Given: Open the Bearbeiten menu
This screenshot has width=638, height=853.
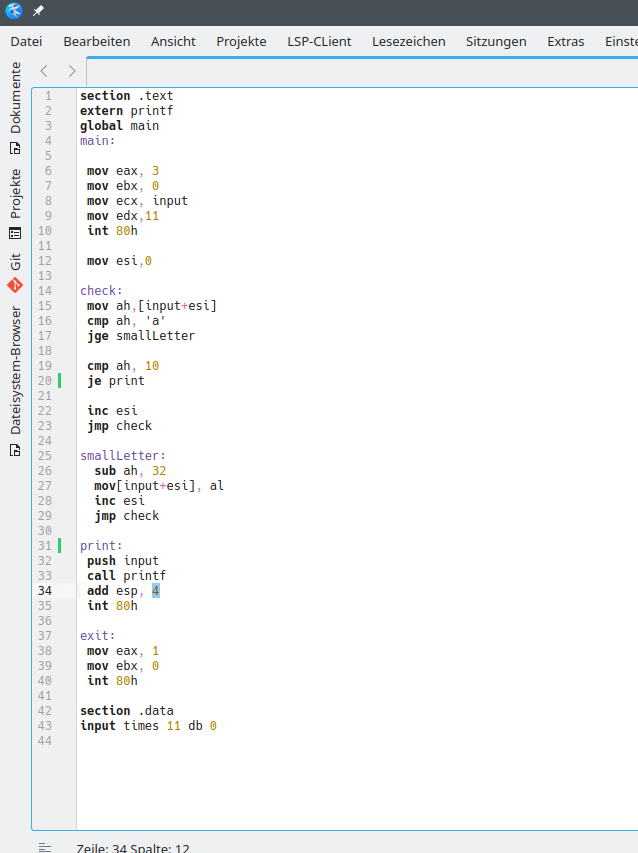Looking at the screenshot, I should [97, 41].
